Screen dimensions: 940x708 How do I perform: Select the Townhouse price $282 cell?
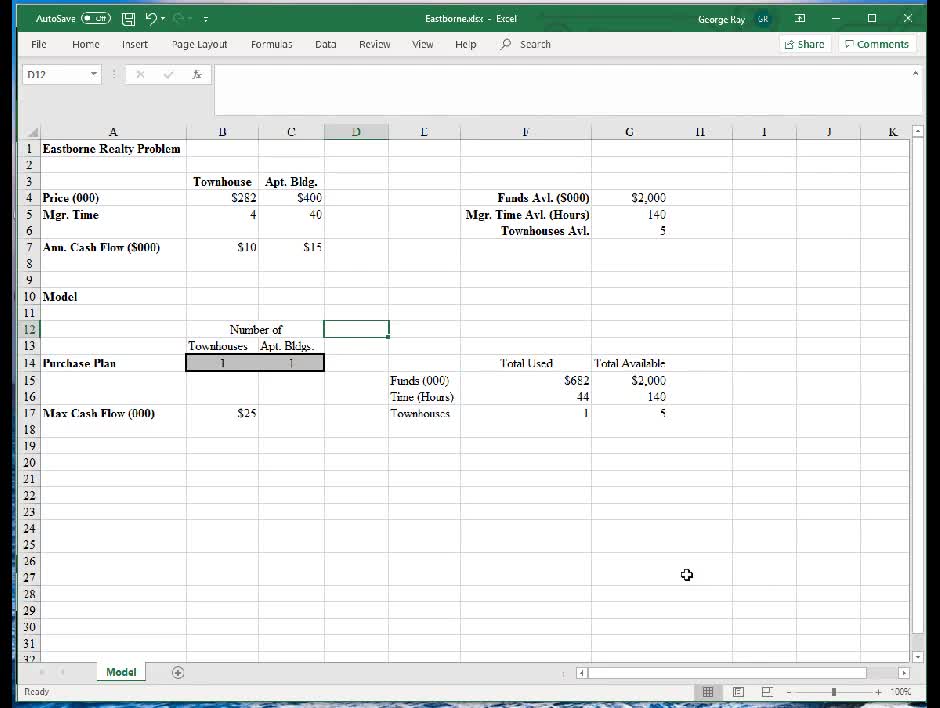222,198
